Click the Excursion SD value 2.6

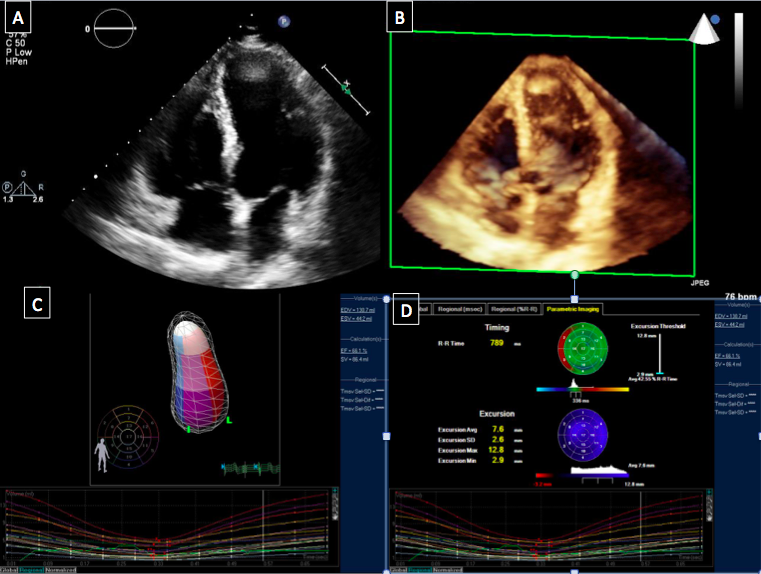(497, 440)
